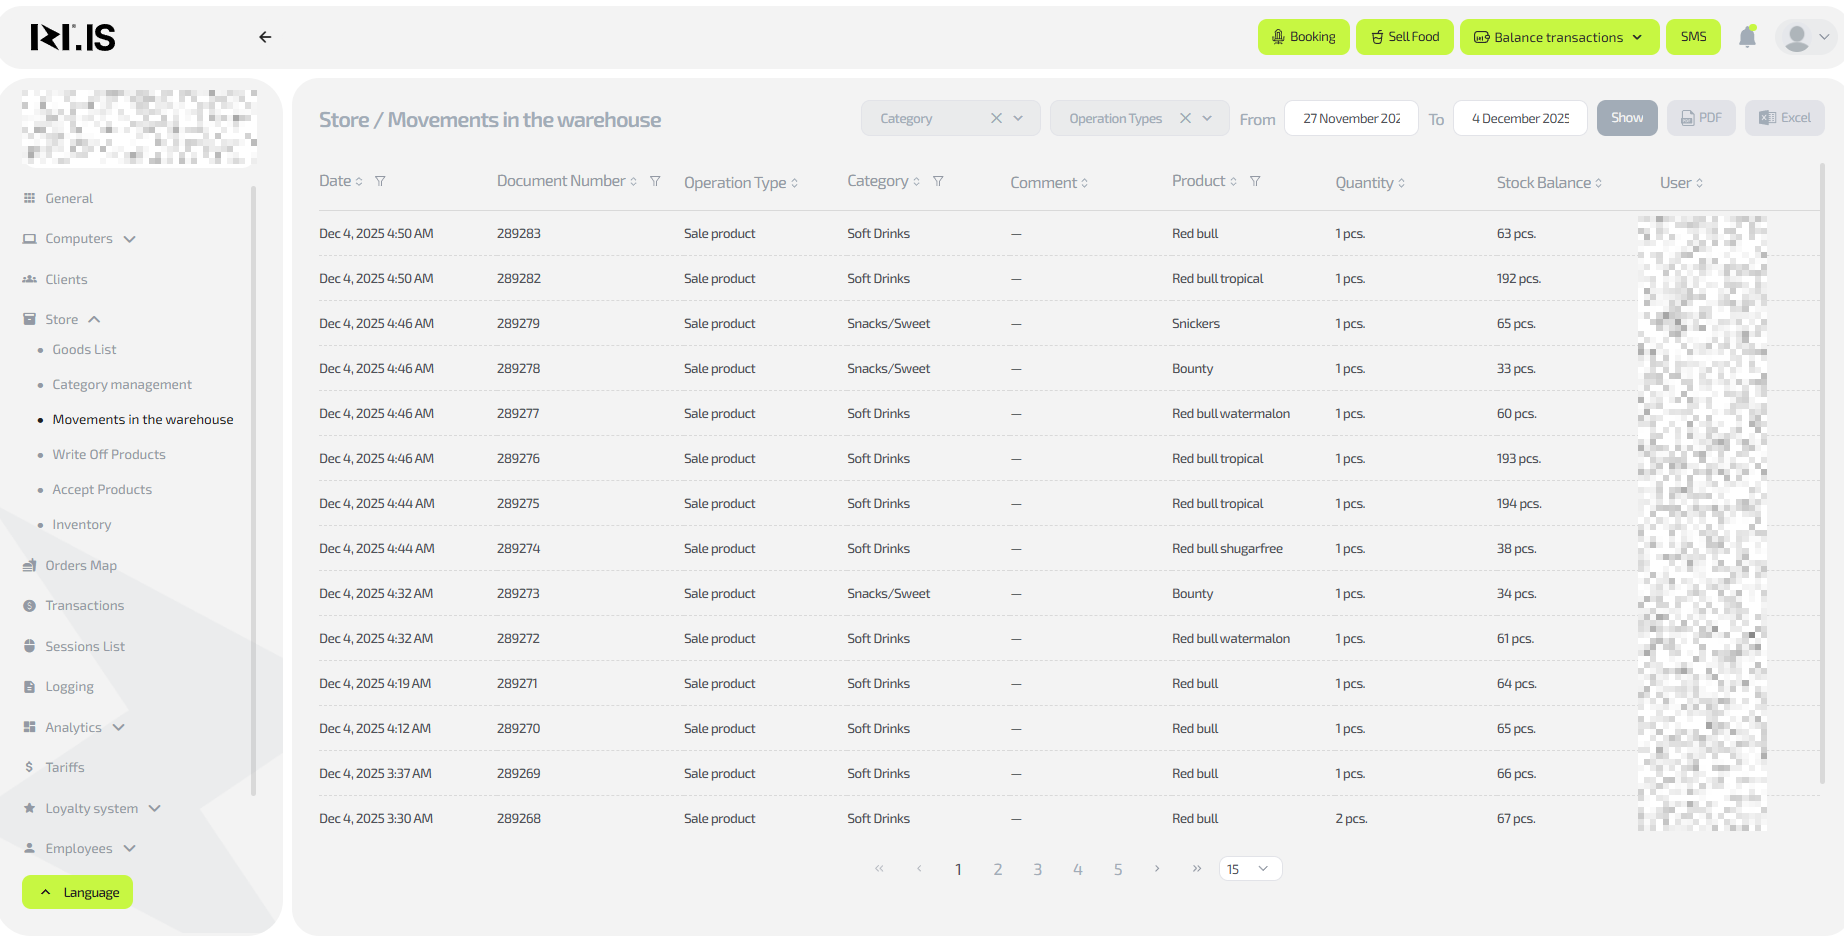
Task: Filter by Document Number funnel icon
Action: [655, 181]
